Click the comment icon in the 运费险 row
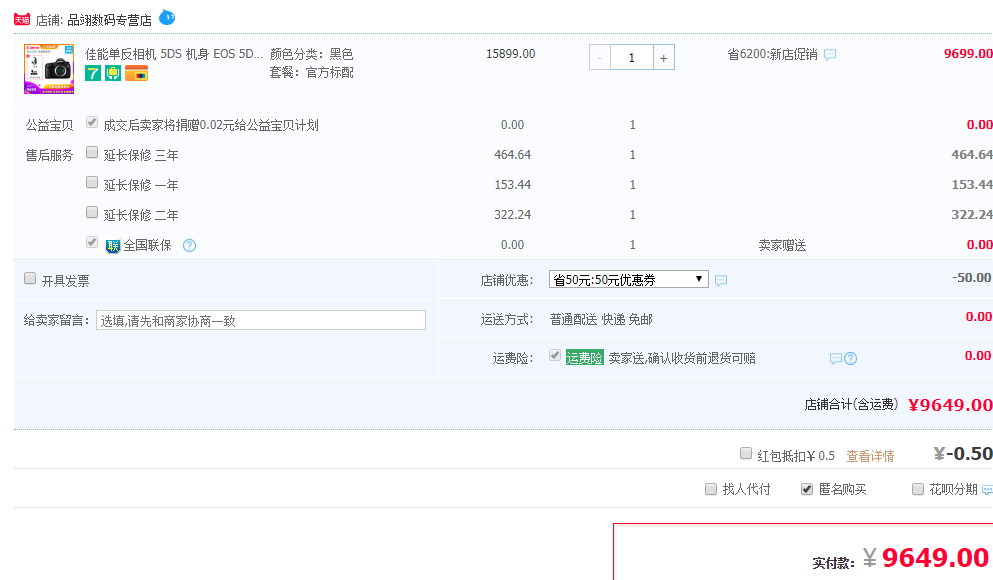993x580 pixels. pos(836,359)
